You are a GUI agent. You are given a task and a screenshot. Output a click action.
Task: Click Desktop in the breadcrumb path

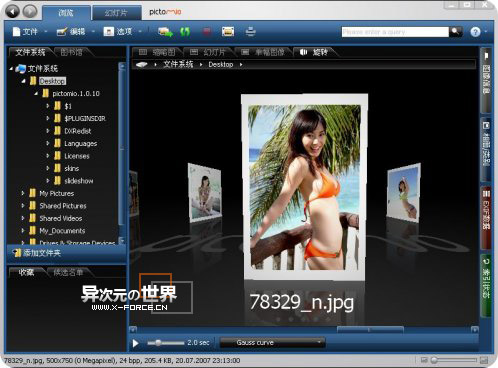coord(221,64)
